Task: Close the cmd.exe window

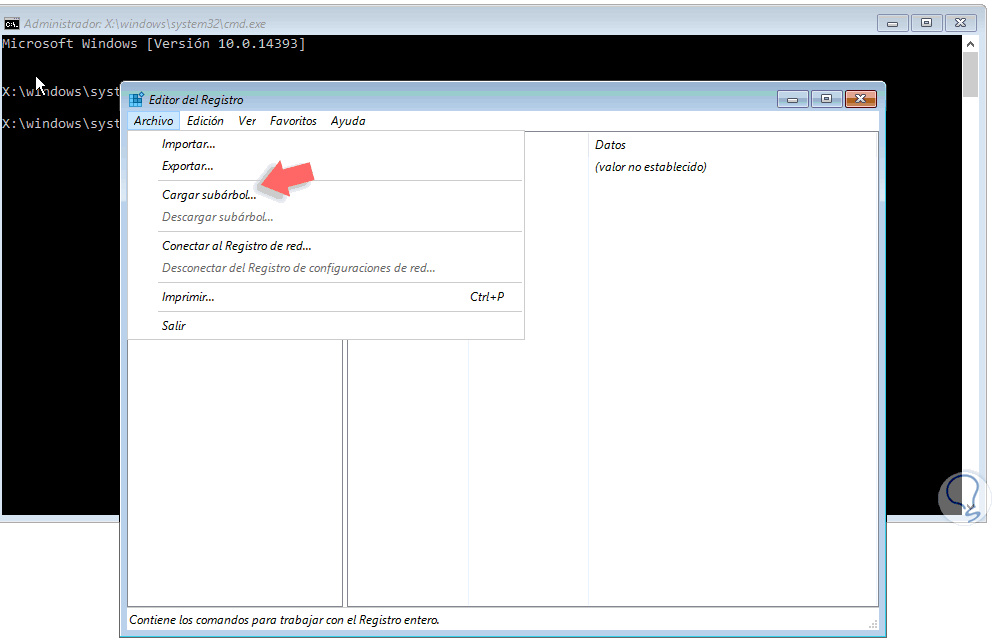Action: pyautogui.click(x=960, y=23)
